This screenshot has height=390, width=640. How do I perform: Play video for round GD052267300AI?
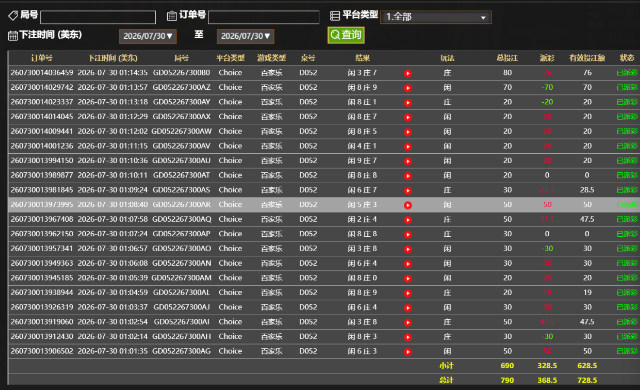(407, 323)
